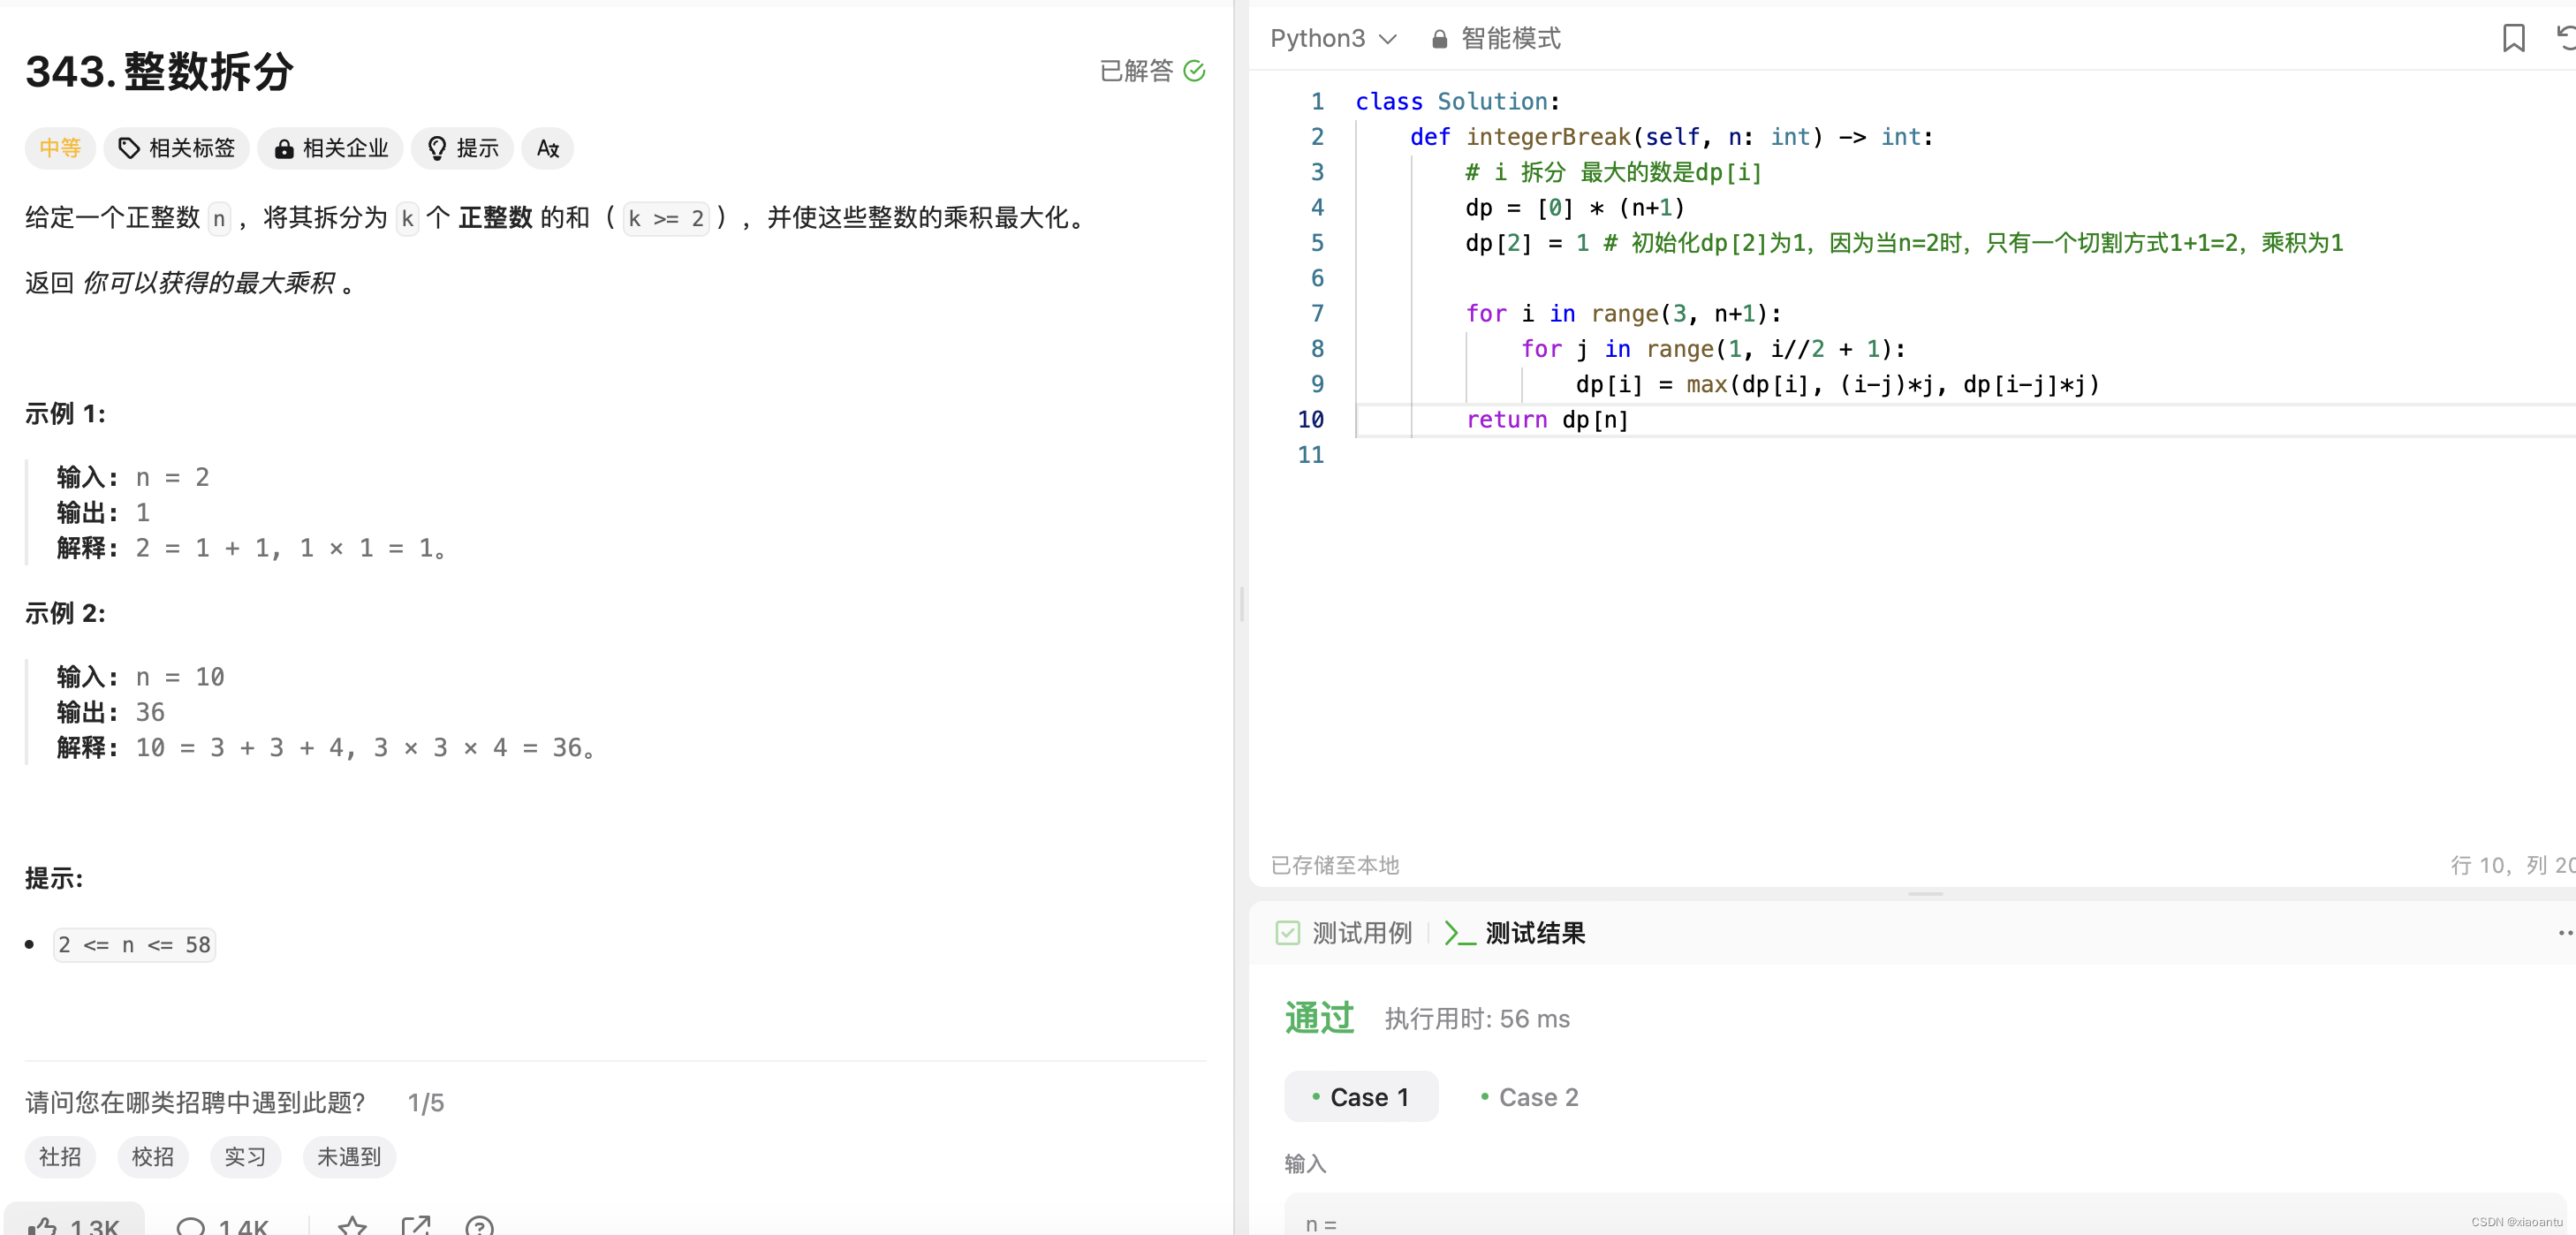Open the 相关企业 companies button
The height and width of the screenshot is (1235, 2576).
click(x=330, y=148)
